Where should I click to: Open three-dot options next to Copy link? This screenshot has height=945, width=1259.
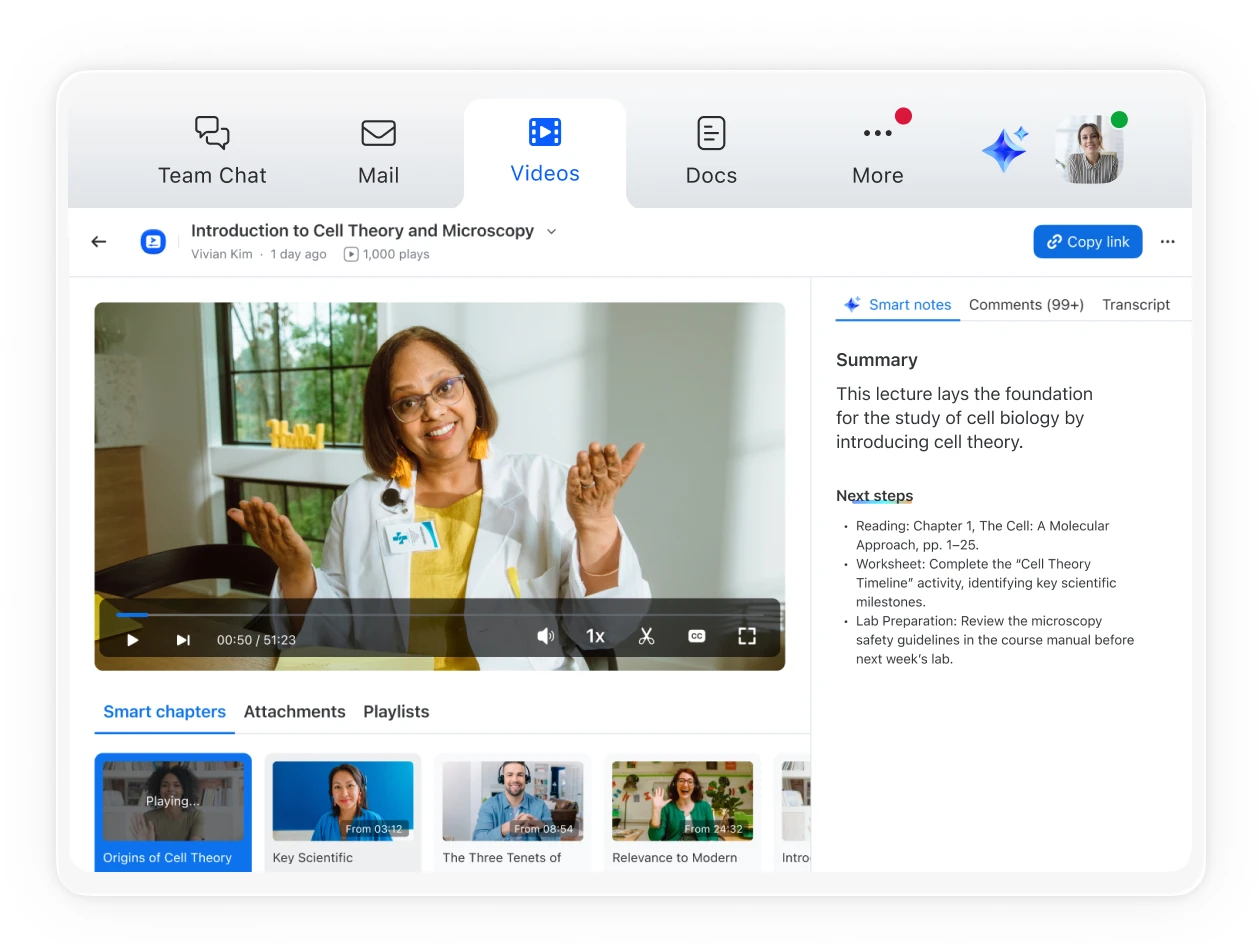[x=1167, y=241]
